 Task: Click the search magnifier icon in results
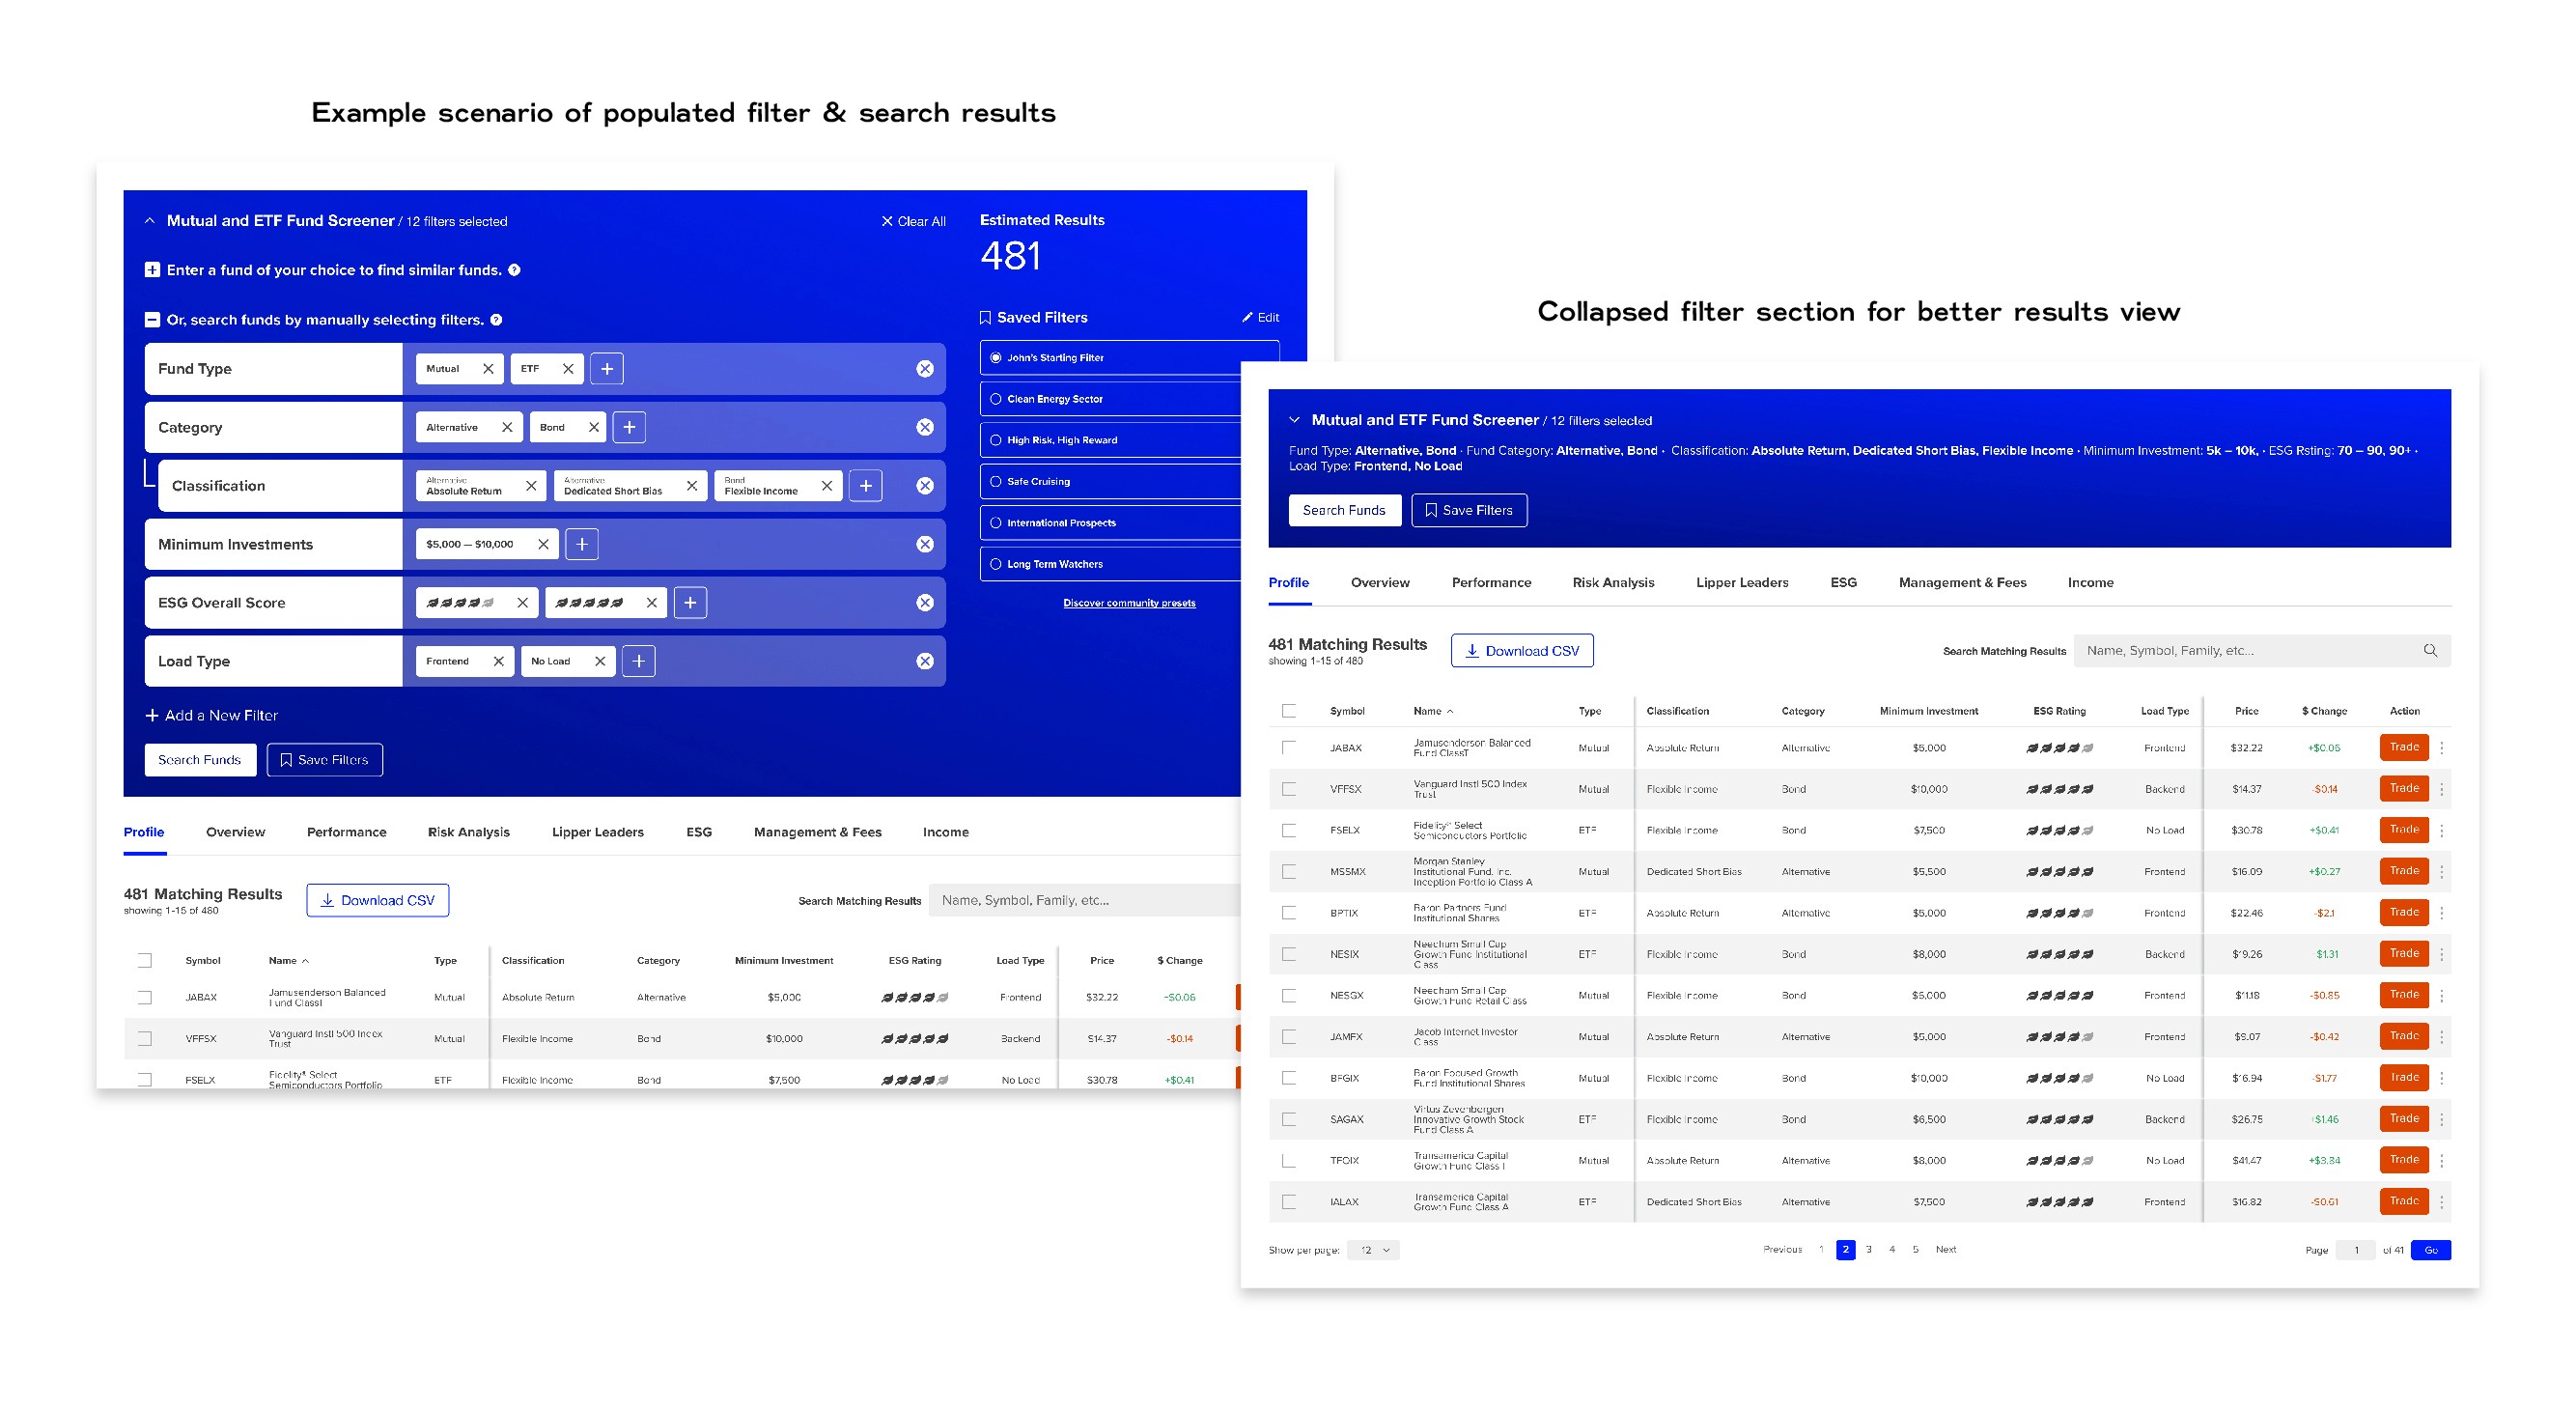pos(2430,651)
